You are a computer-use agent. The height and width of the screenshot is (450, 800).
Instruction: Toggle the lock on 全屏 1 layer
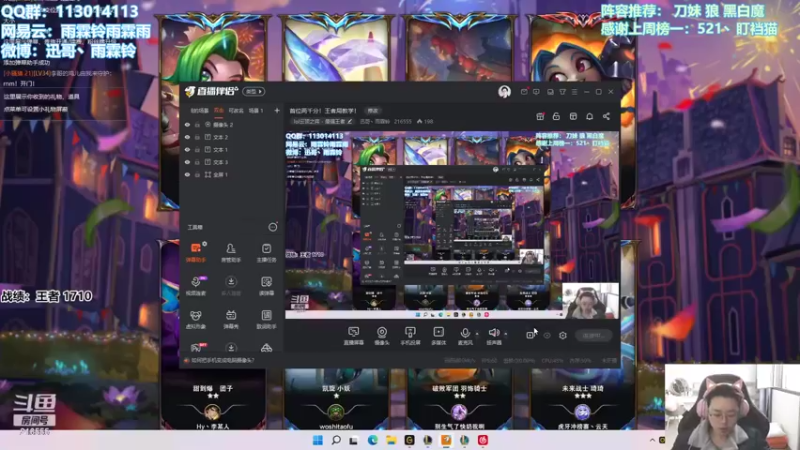(x=197, y=174)
